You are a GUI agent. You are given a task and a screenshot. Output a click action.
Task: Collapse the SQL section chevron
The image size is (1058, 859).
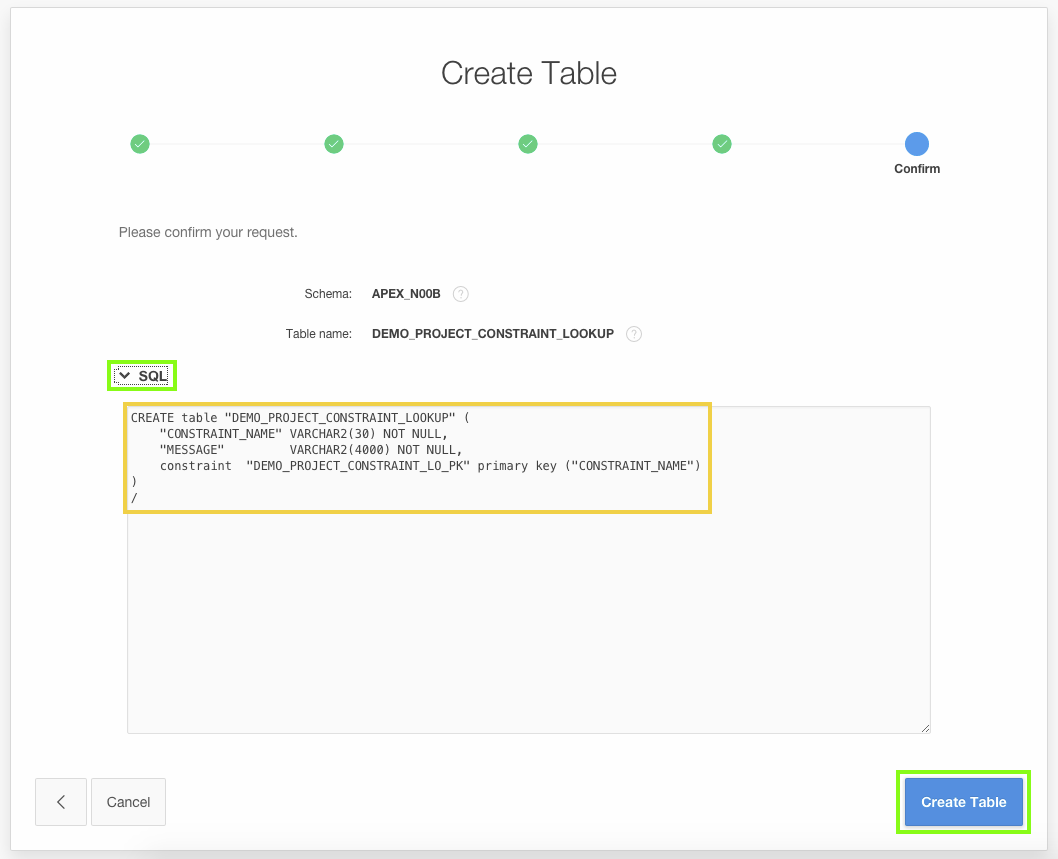(124, 376)
